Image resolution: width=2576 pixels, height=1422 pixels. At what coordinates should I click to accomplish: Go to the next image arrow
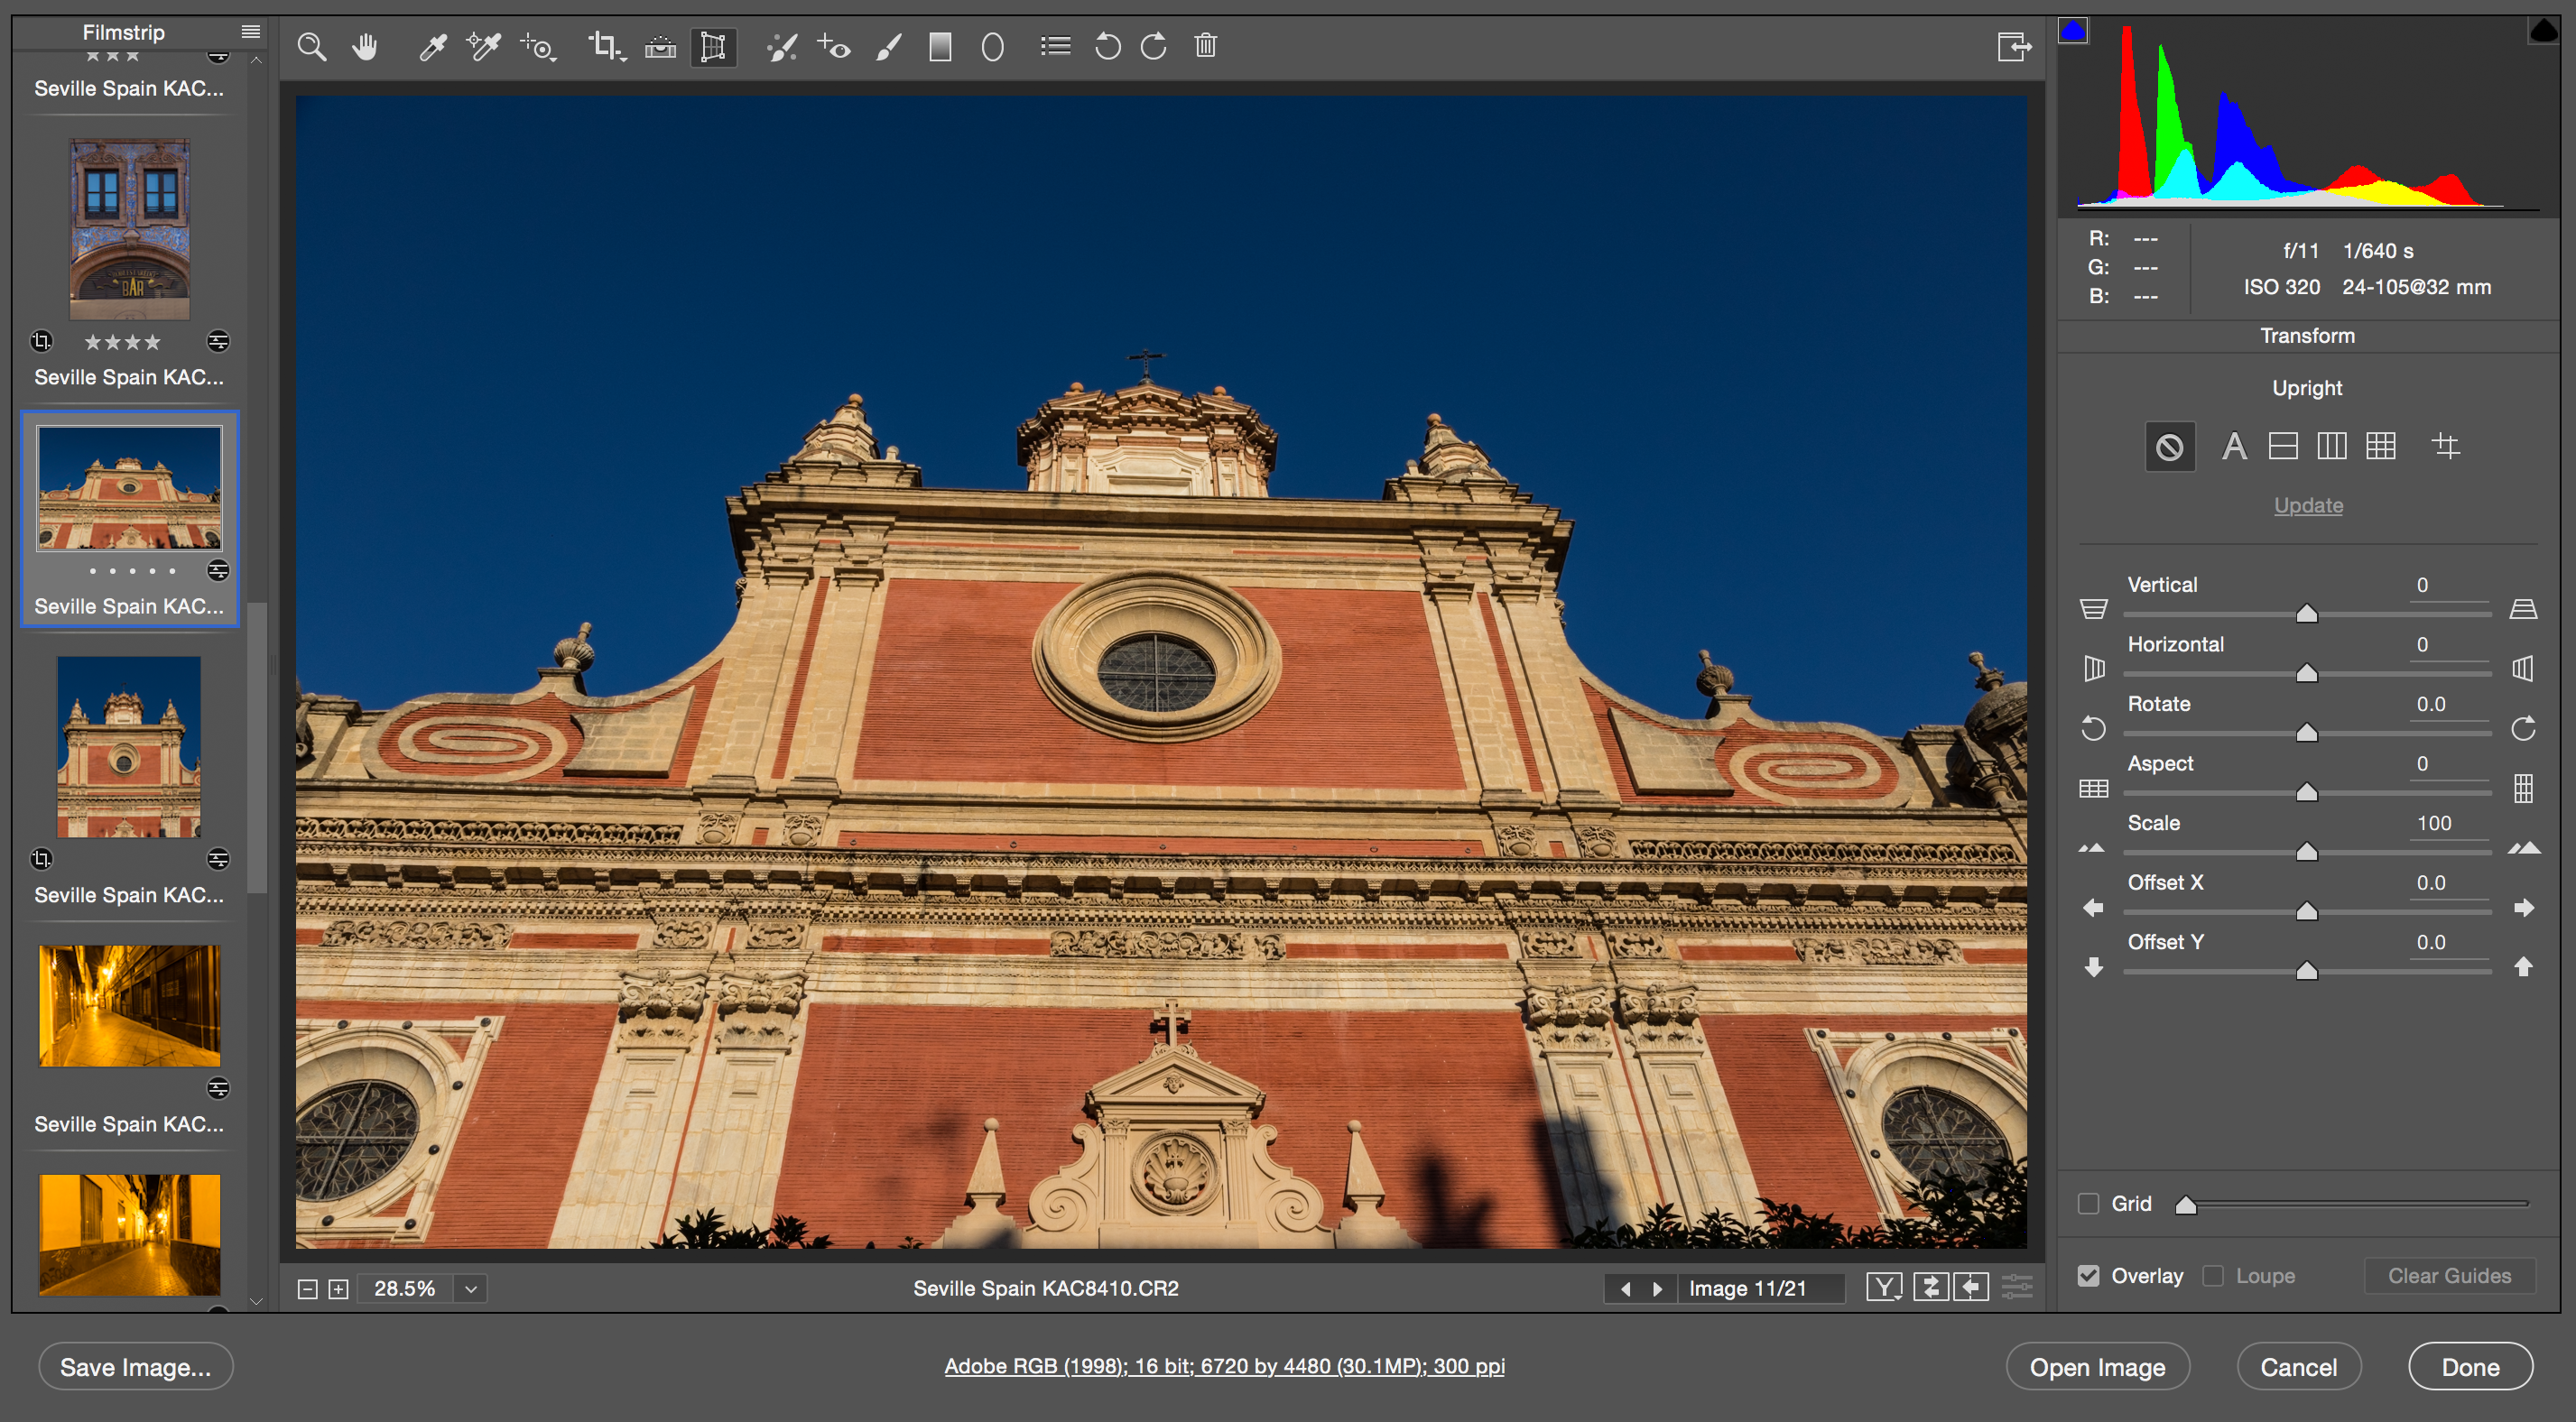tap(1657, 1288)
